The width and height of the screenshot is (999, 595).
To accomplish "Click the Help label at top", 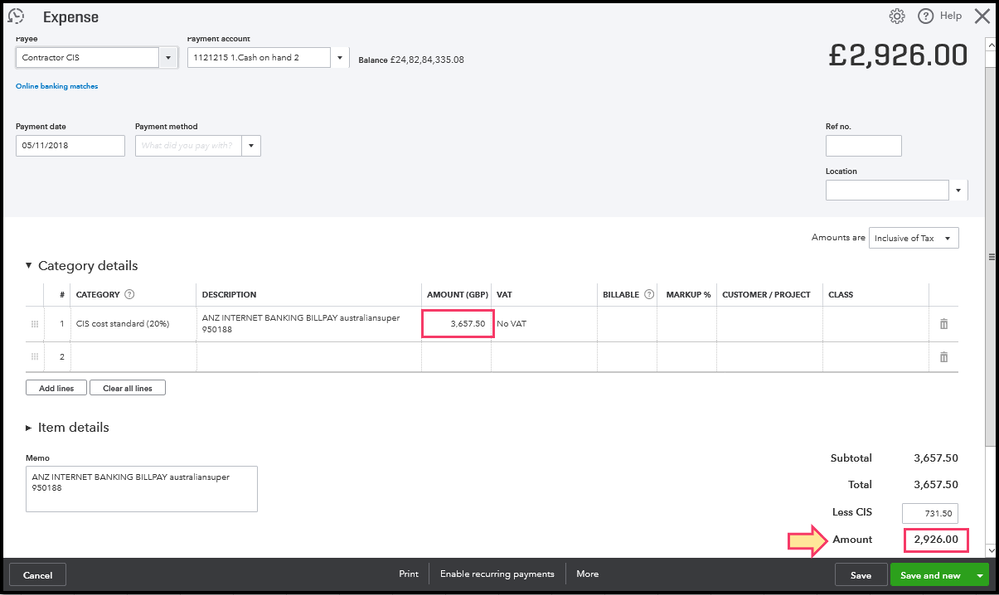I will [951, 16].
